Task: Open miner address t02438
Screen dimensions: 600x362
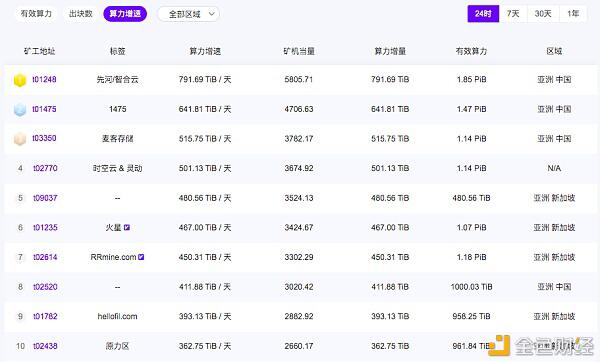Action: tap(45, 346)
